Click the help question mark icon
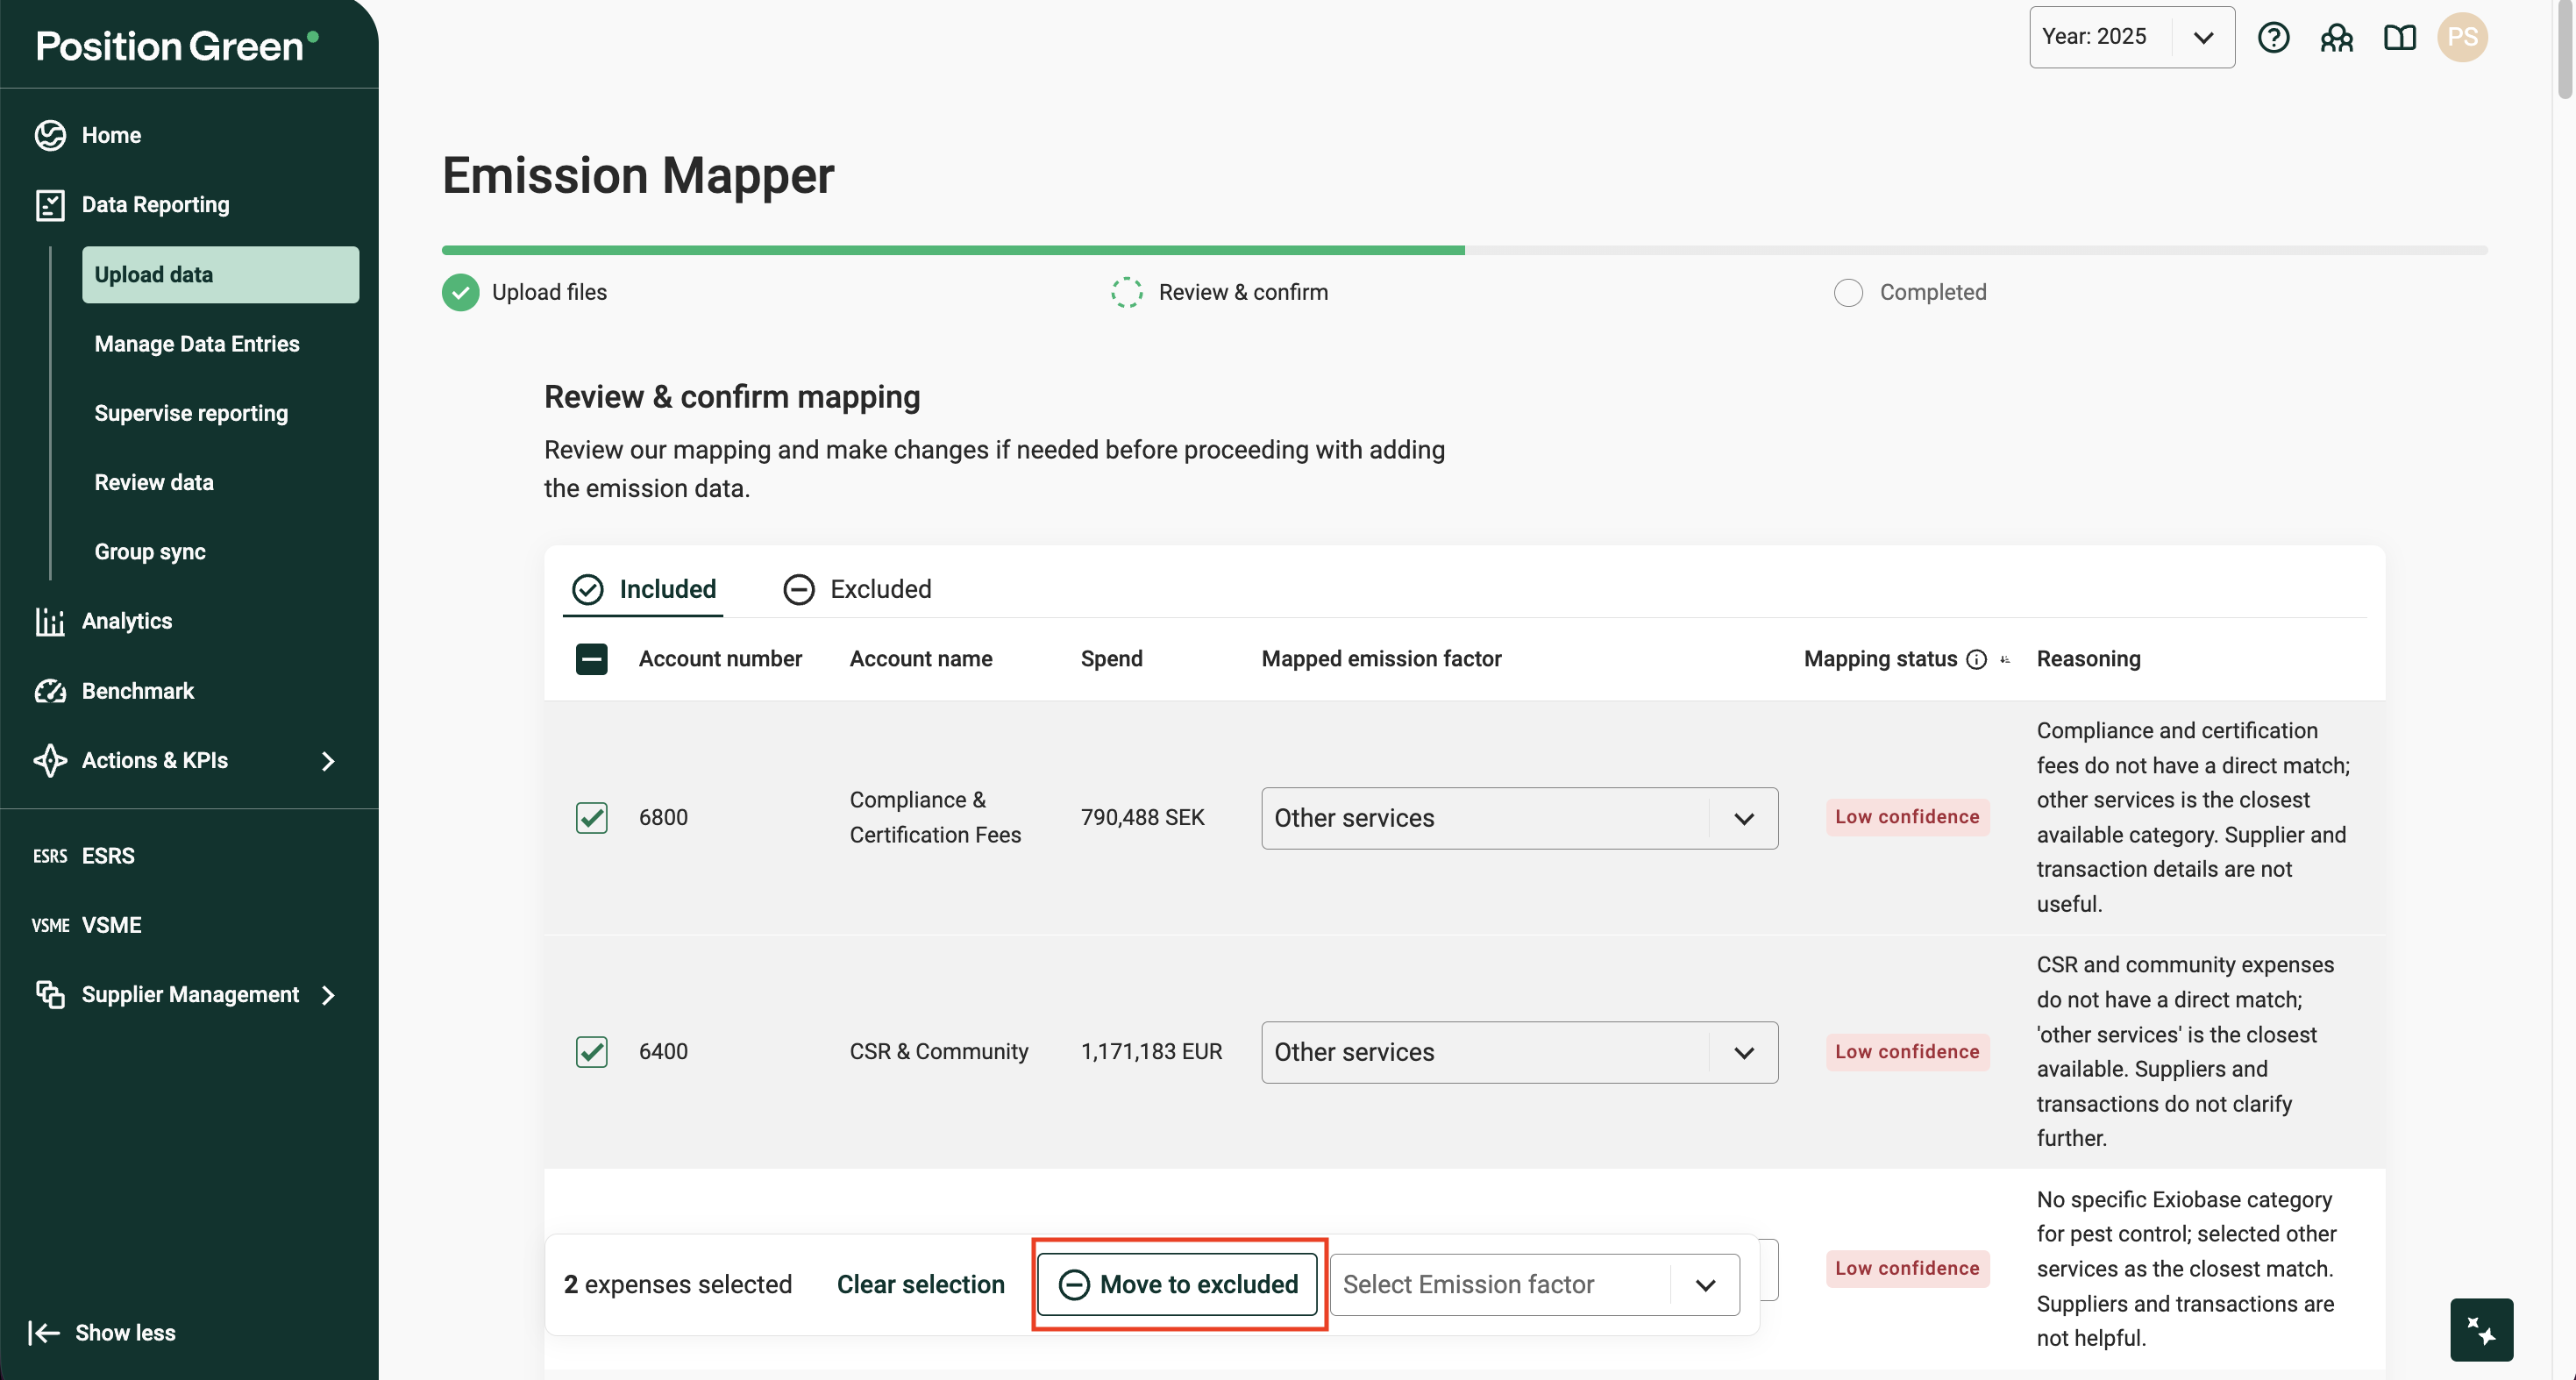This screenshot has width=2576, height=1380. pyautogui.click(x=2273, y=38)
